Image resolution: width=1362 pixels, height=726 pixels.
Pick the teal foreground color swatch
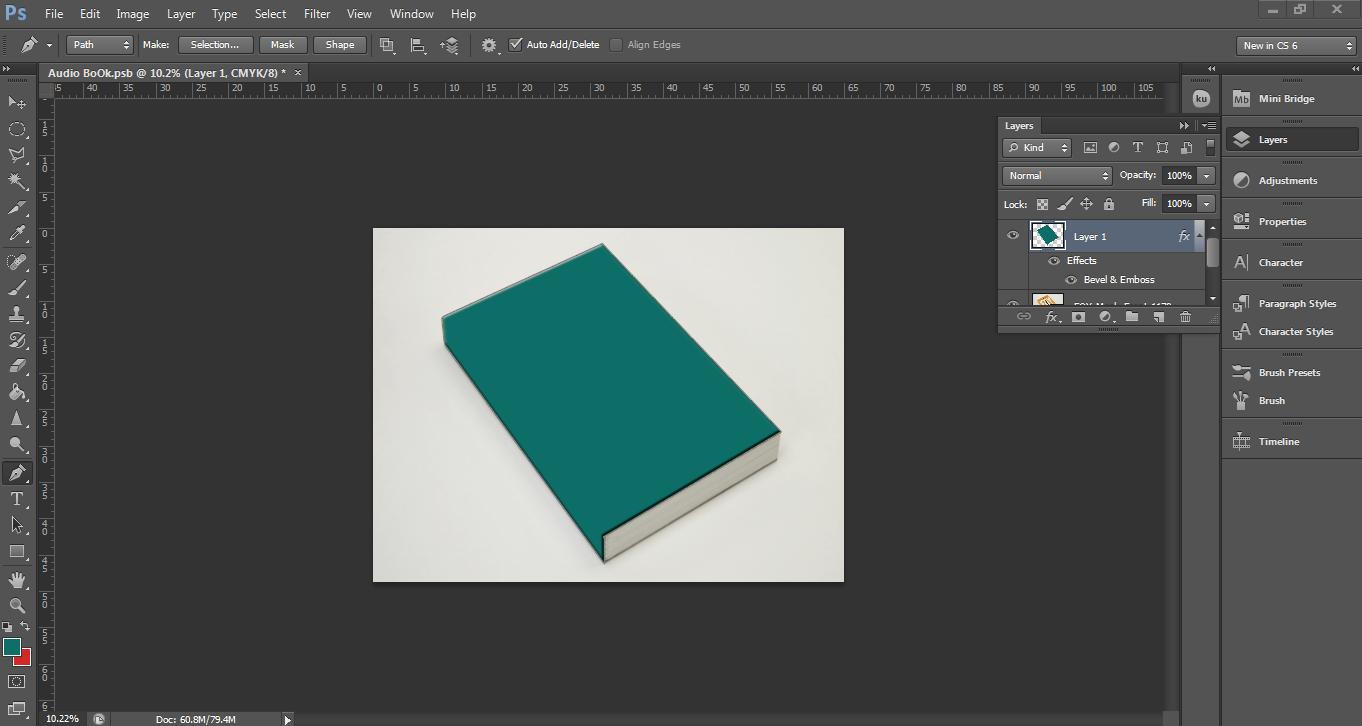[x=11, y=647]
